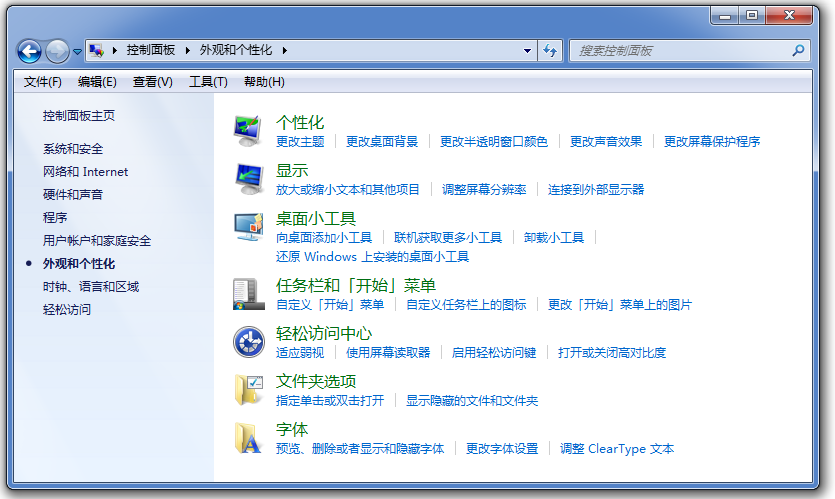Open the 编辑(E) menu
The height and width of the screenshot is (499, 835).
[x=97, y=81]
